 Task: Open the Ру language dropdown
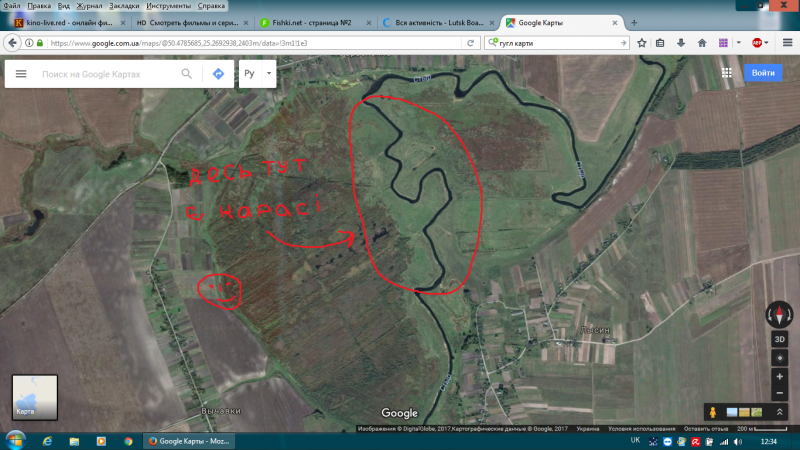pos(256,74)
